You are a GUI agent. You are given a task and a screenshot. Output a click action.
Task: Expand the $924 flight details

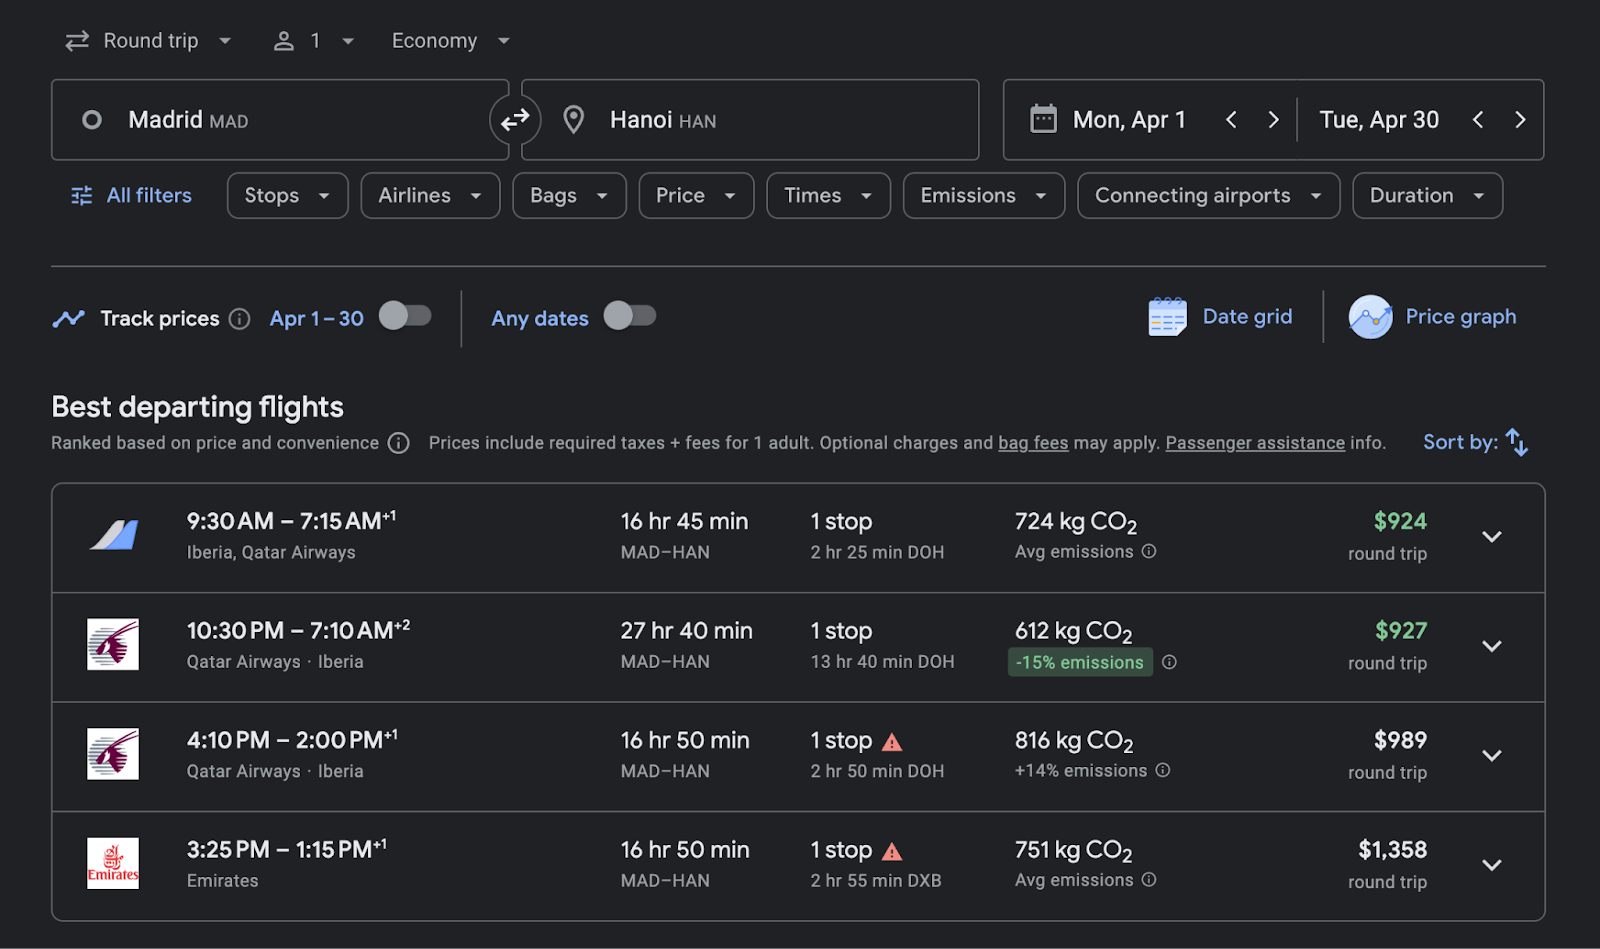pos(1492,537)
